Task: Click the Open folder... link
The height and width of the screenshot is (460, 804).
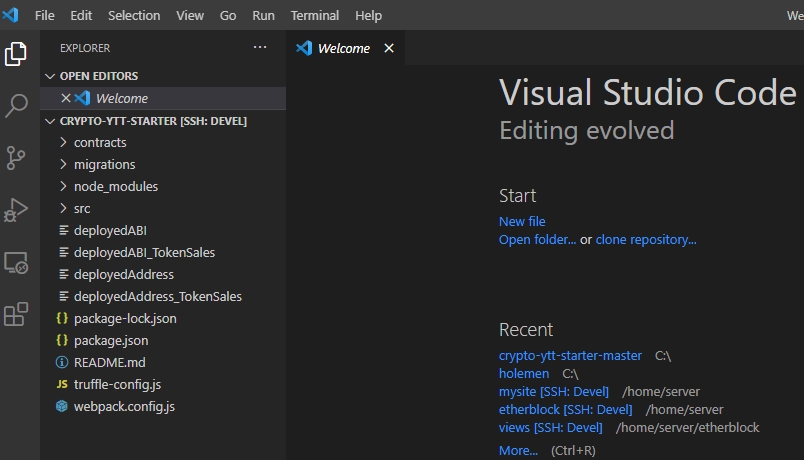Action: point(537,239)
